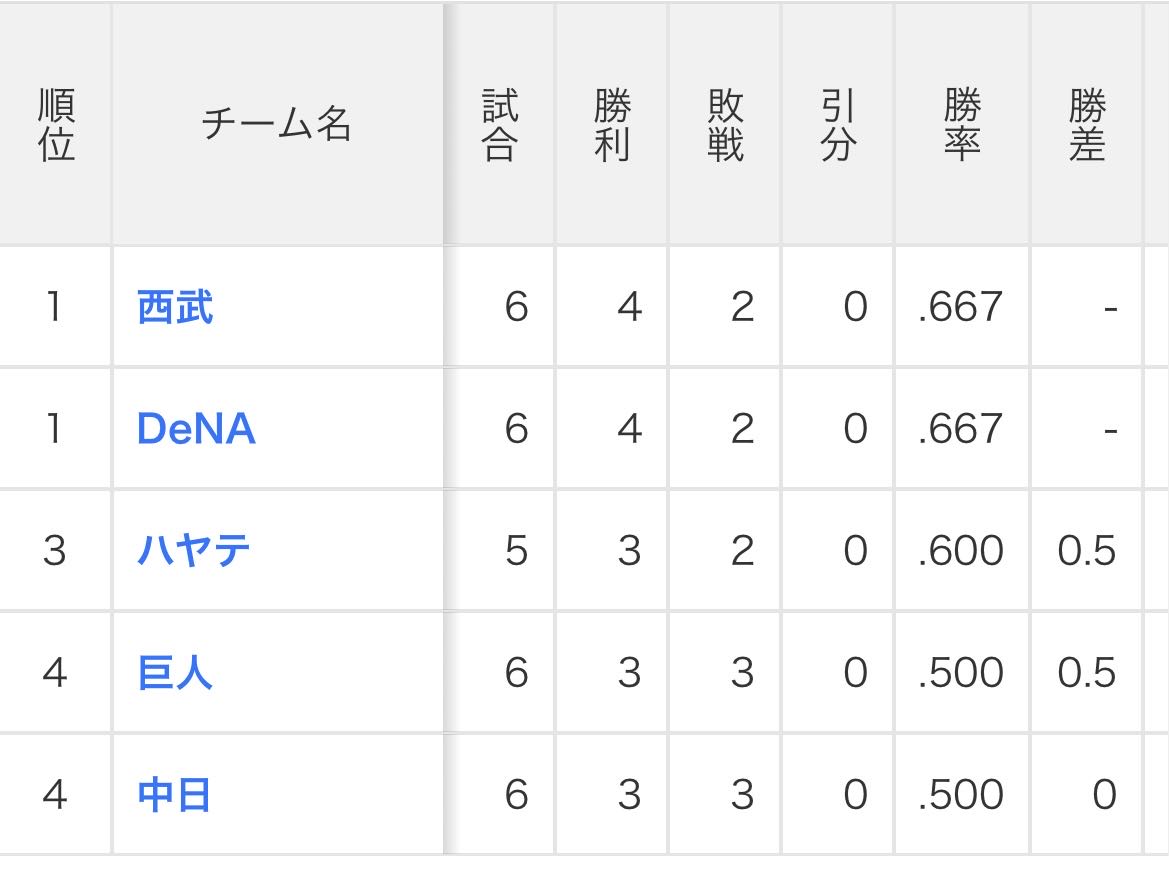Click the 勝利 column header
This screenshot has width=1169, height=870.
tap(612, 125)
